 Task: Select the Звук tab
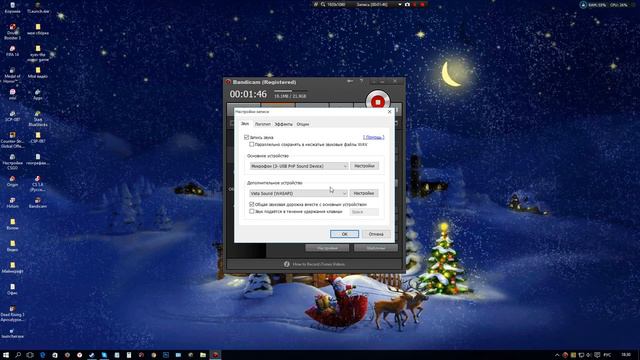click(245, 124)
